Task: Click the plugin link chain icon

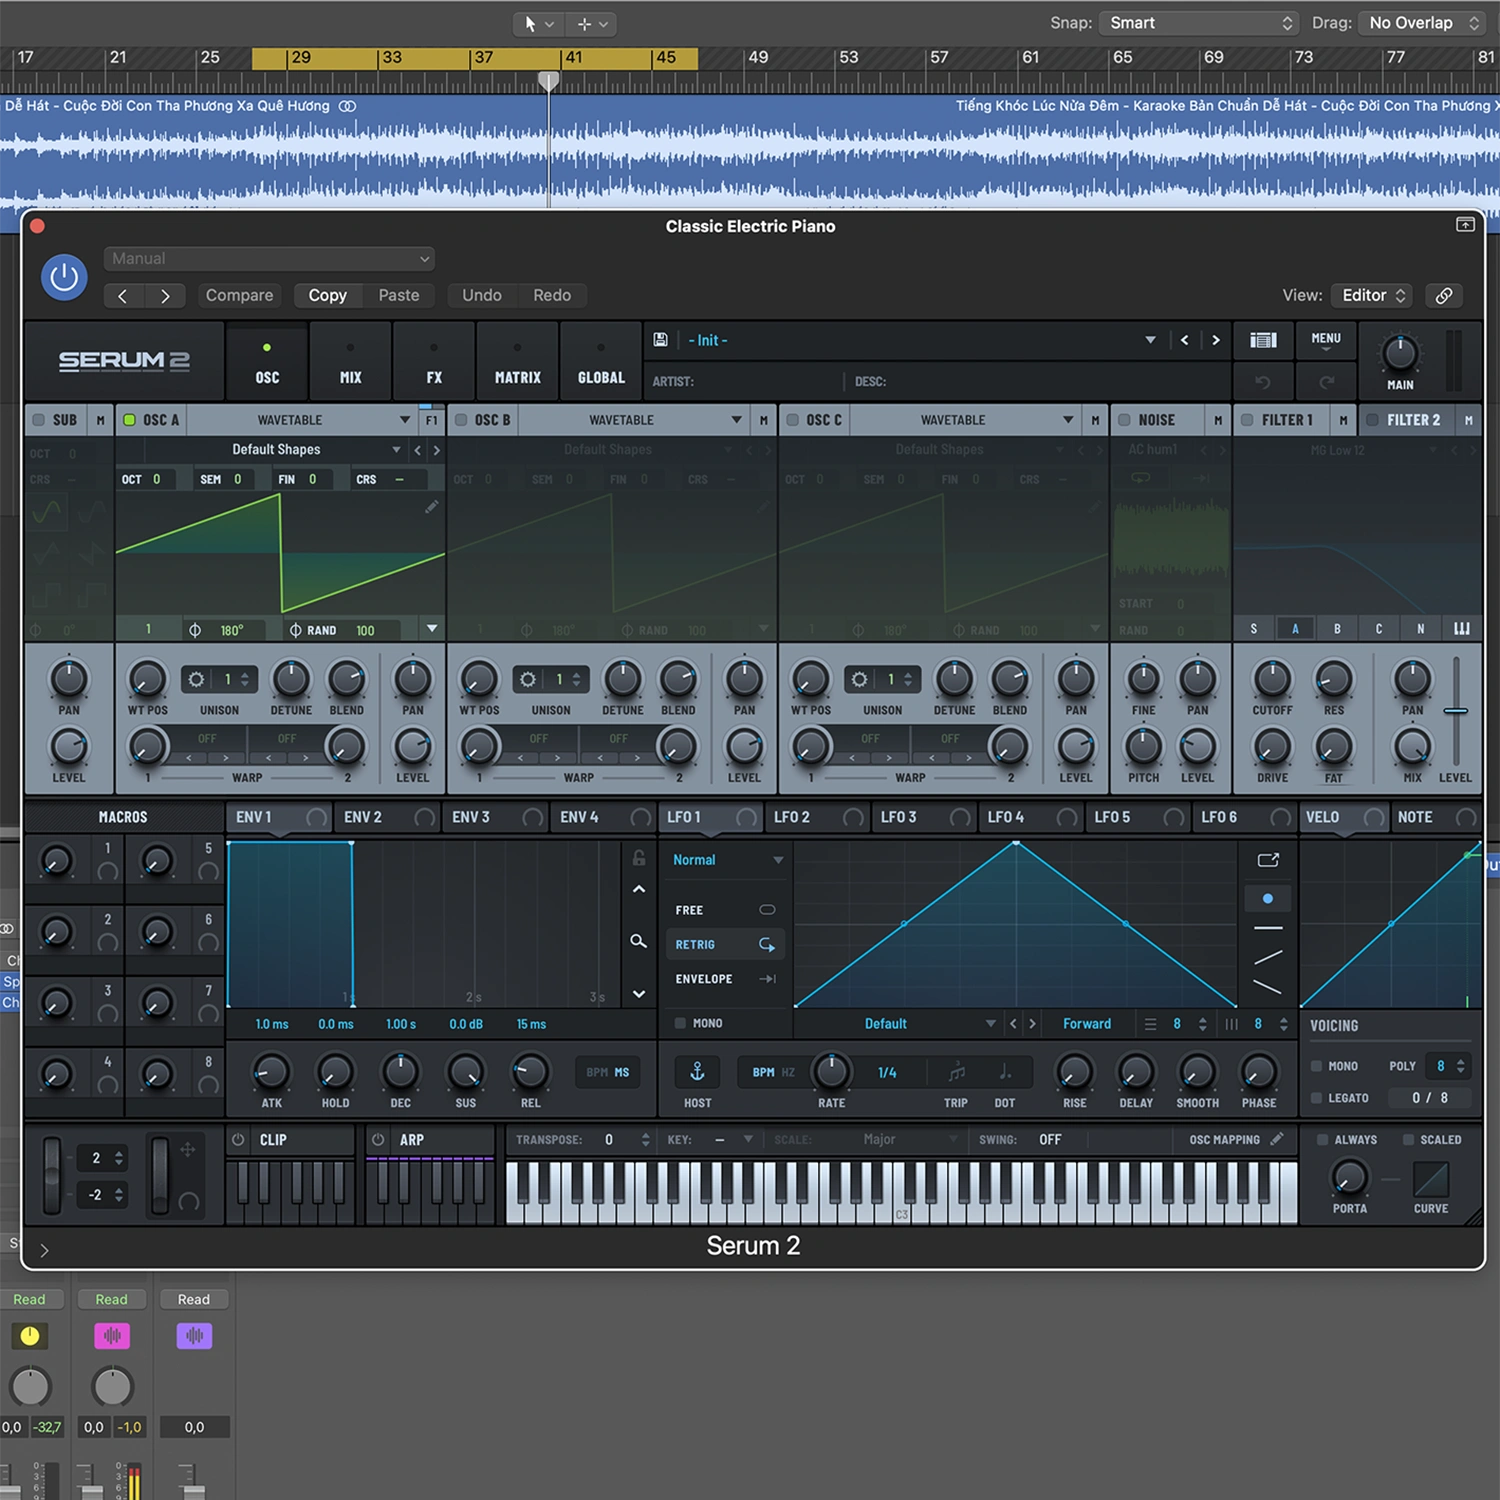Action: pos(1444,295)
